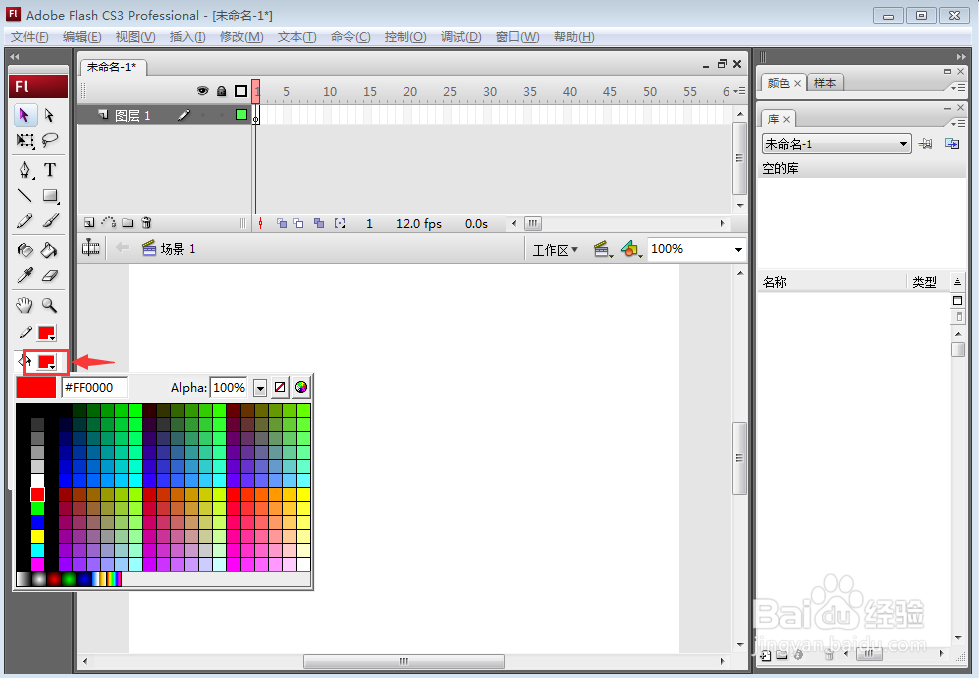Toggle show all layers as outlines

pyautogui.click(x=241, y=91)
